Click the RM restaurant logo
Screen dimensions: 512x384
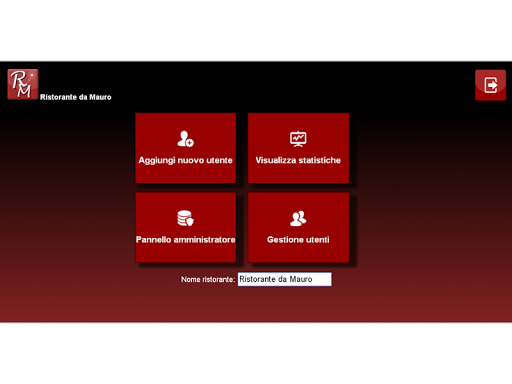coord(23,84)
